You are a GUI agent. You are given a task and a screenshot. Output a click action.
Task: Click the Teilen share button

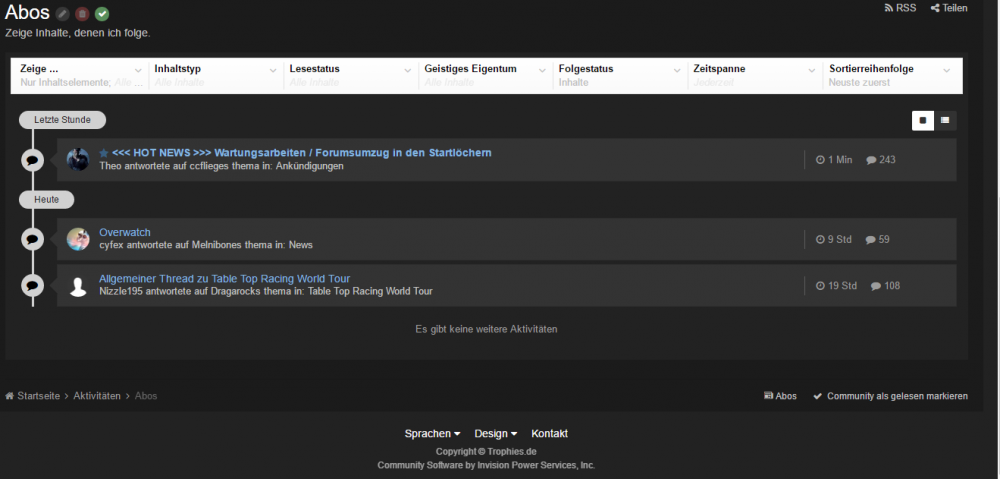point(949,8)
